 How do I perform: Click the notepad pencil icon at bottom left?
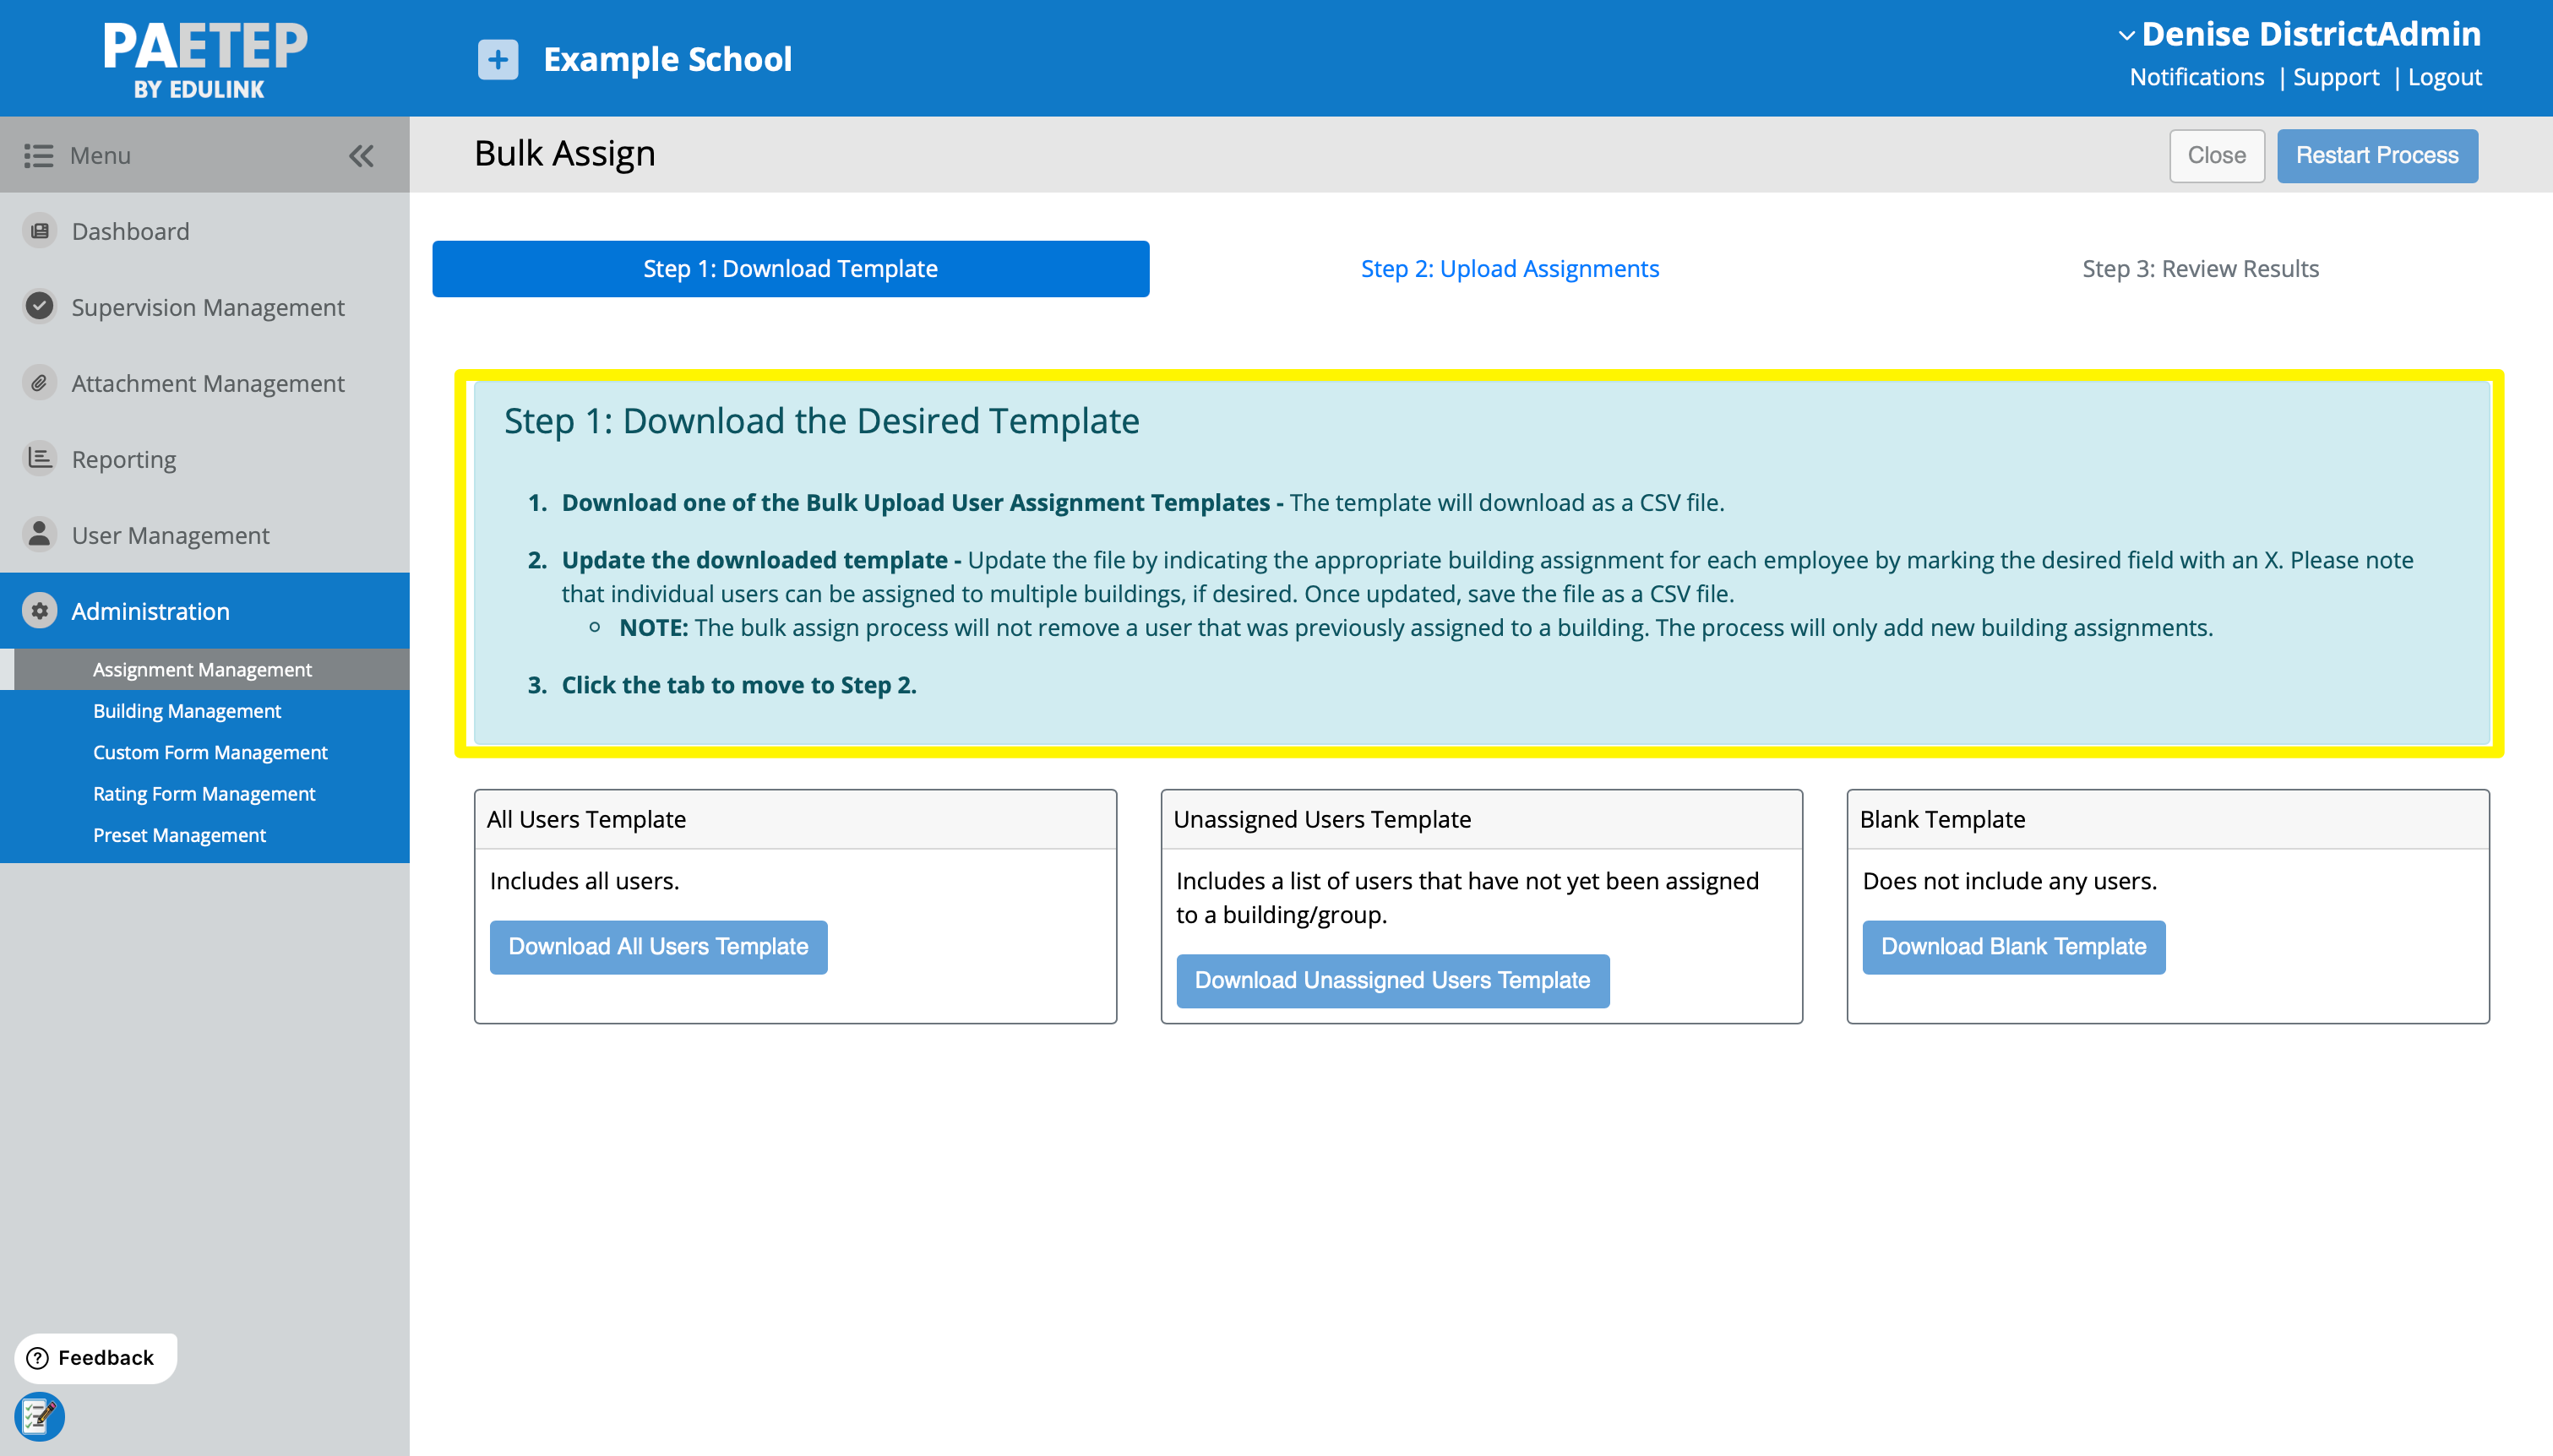pyautogui.click(x=39, y=1416)
